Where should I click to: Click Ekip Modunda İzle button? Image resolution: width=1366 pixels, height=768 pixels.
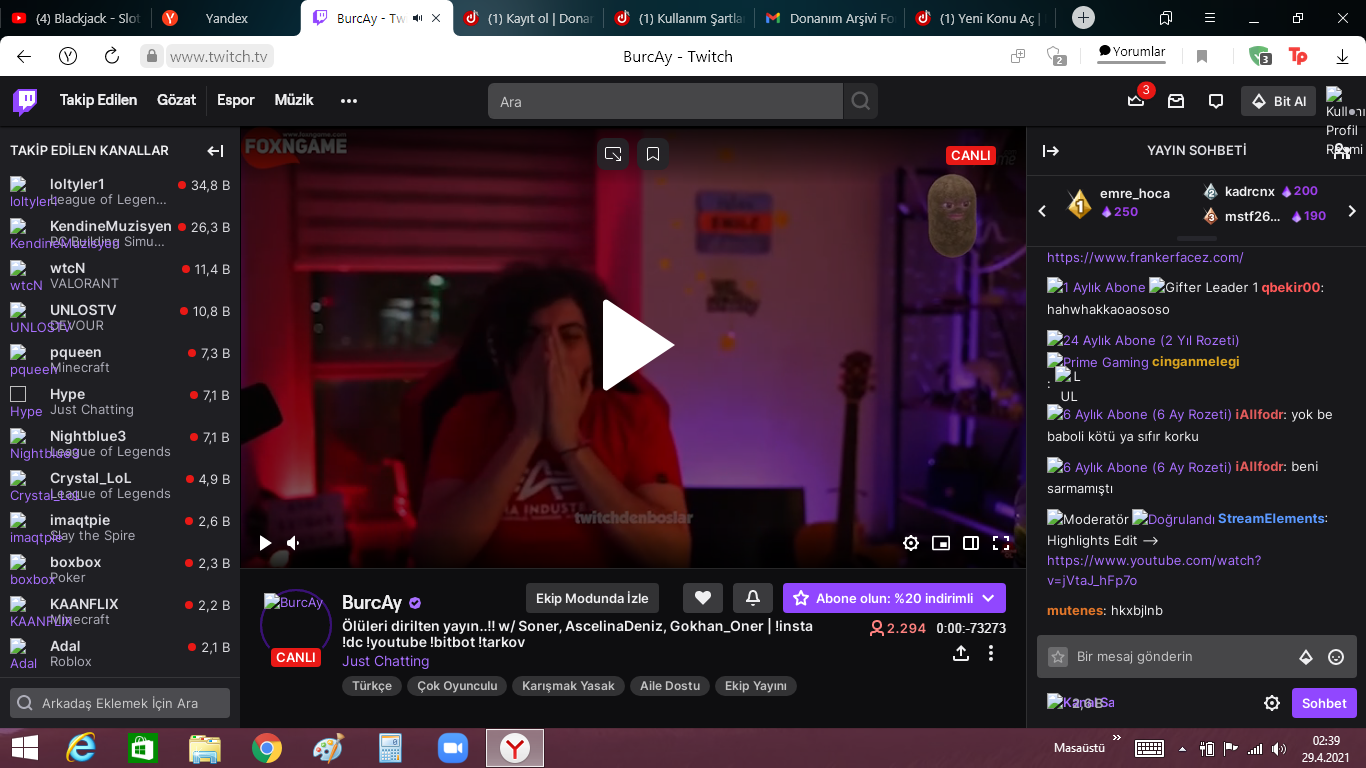tap(592, 598)
